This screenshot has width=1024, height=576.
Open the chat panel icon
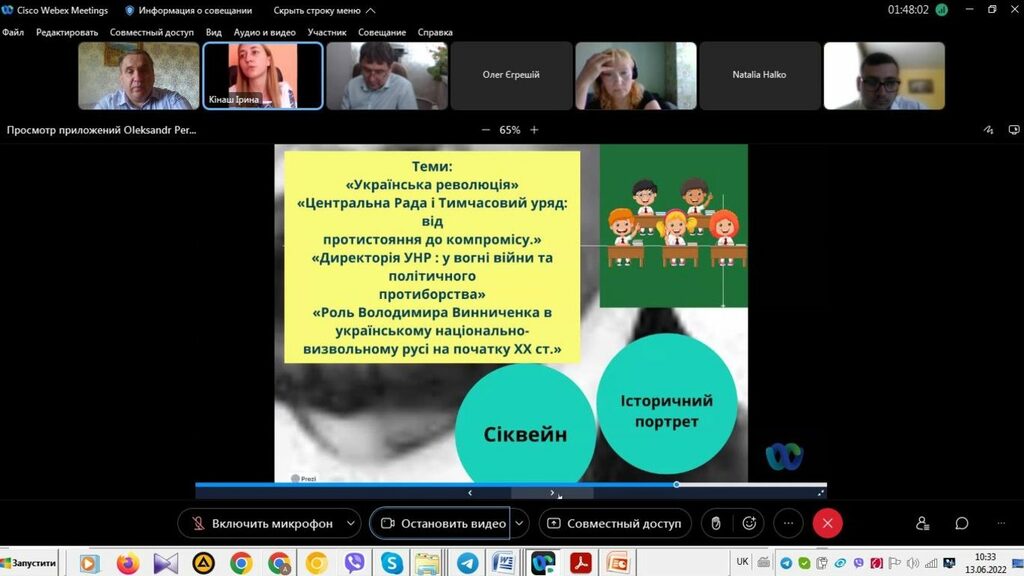click(961, 523)
